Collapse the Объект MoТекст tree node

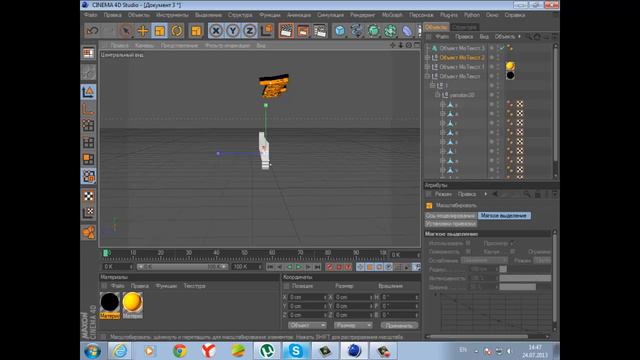tap(427, 76)
